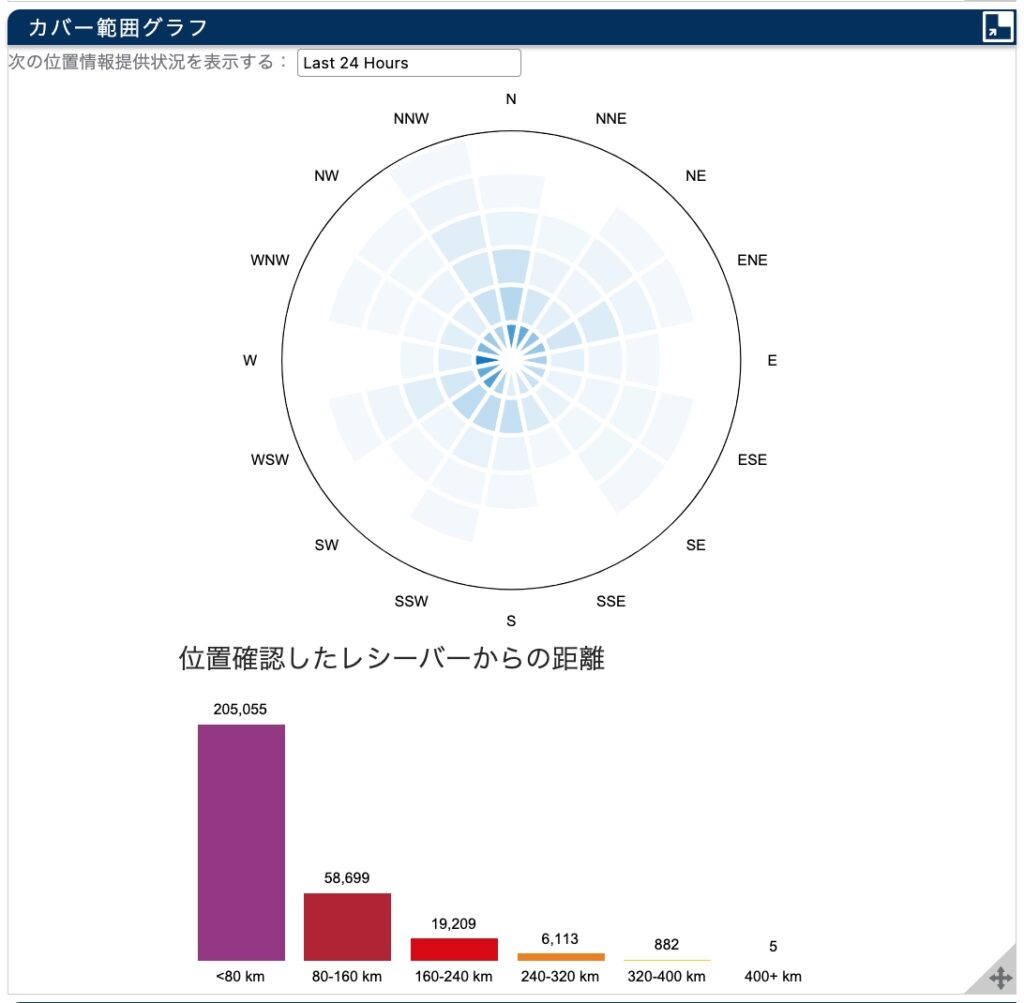Open the Last 24 Hours dropdown
Viewport: 1024px width, 1003px height.
(x=409, y=63)
